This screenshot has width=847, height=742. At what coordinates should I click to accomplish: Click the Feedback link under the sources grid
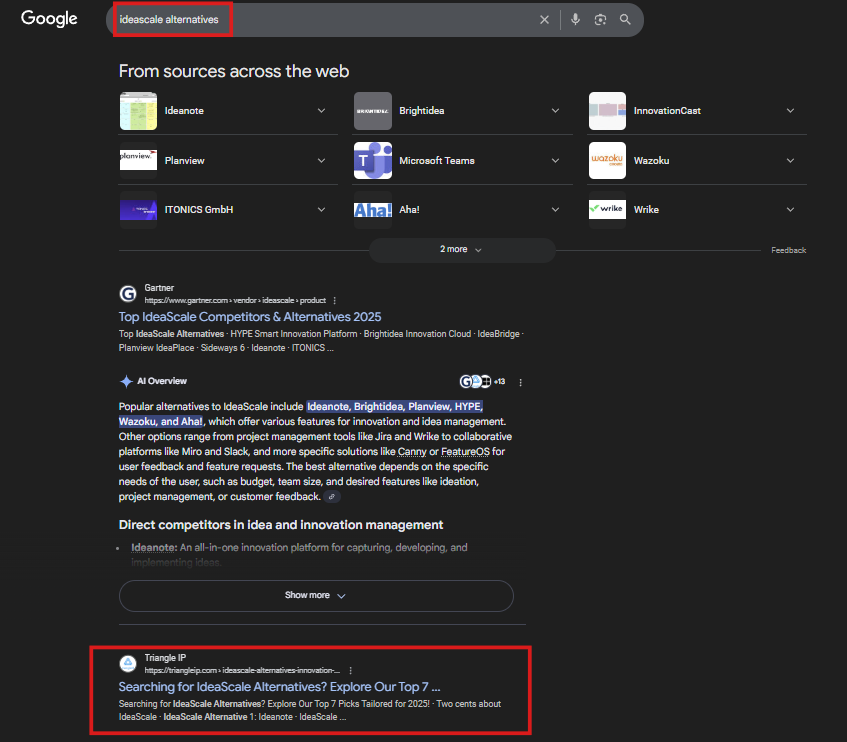(x=788, y=250)
